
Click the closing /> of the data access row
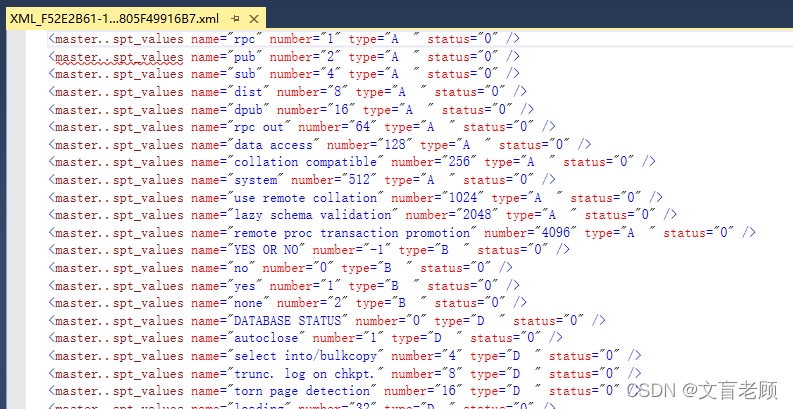coord(584,145)
